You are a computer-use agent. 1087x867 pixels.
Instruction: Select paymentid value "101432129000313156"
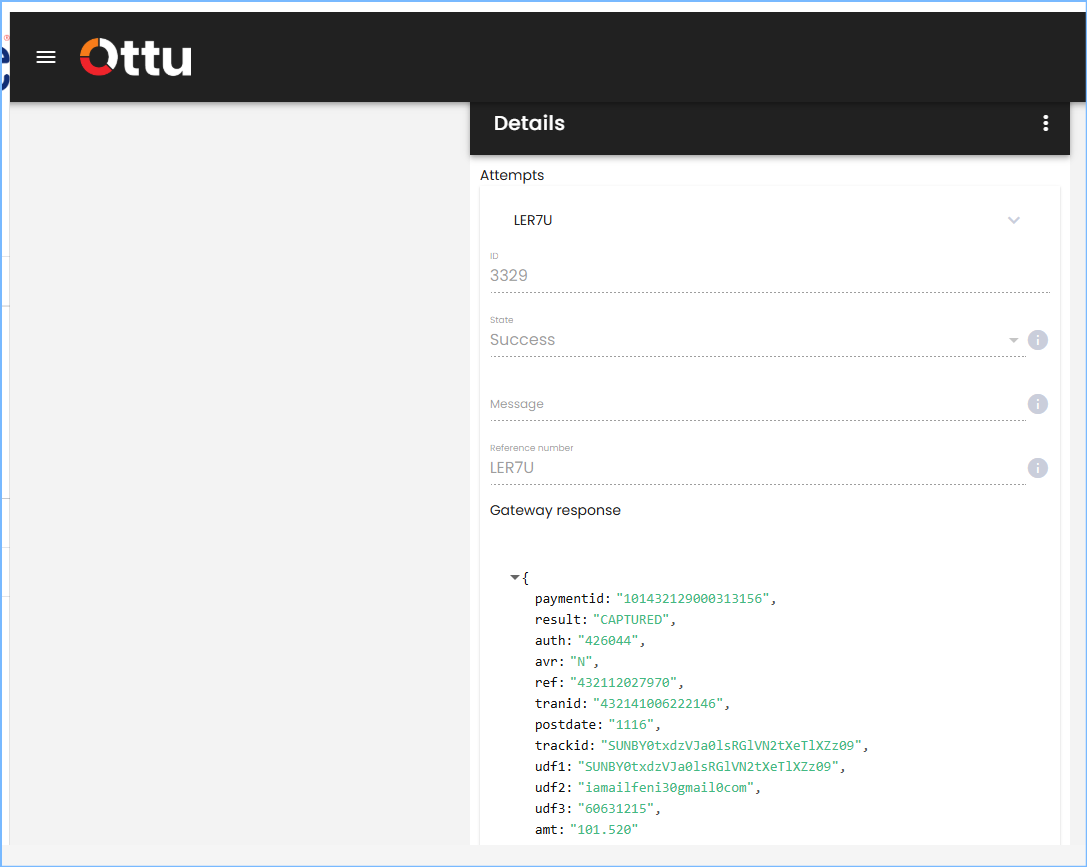[x=692, y=599]
